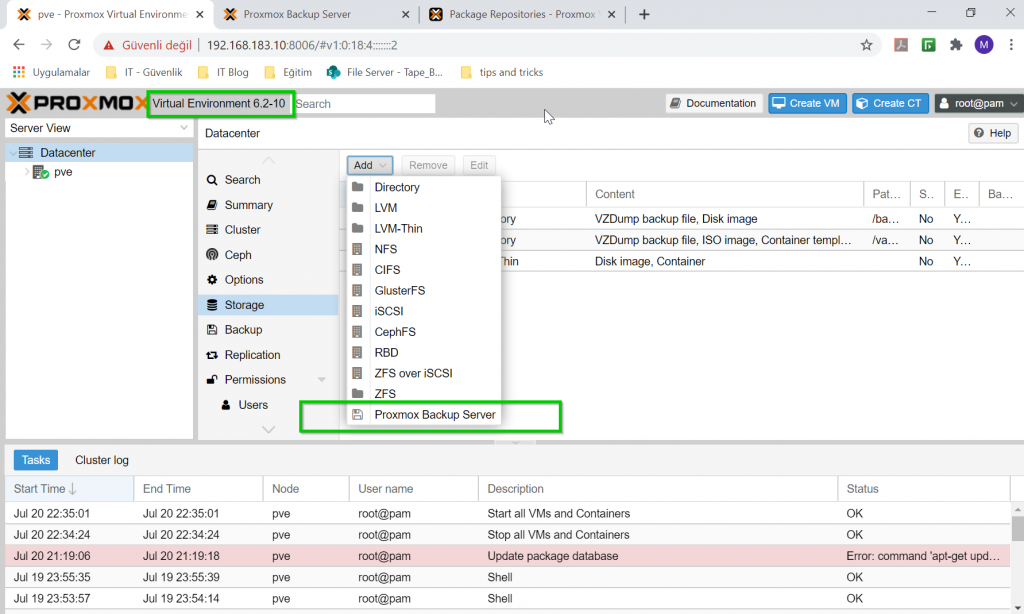Go back to previous page
The image size is (1024, 614).
pyautogui.click(x=19, y=45)
